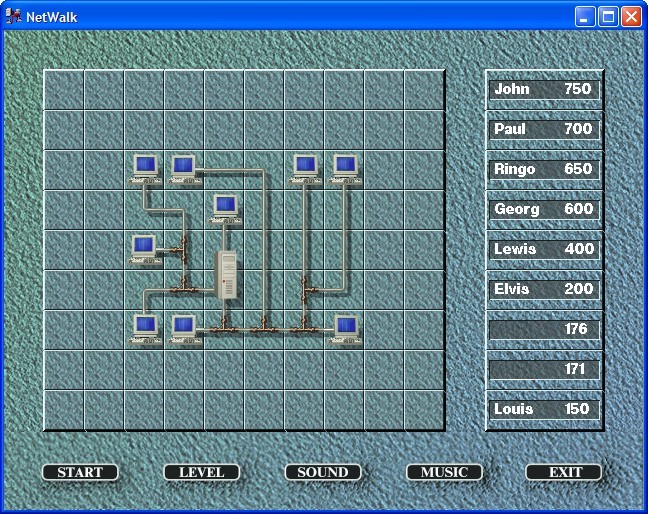
Task: Select John's 750 high score entry
Action: (544, 89)
